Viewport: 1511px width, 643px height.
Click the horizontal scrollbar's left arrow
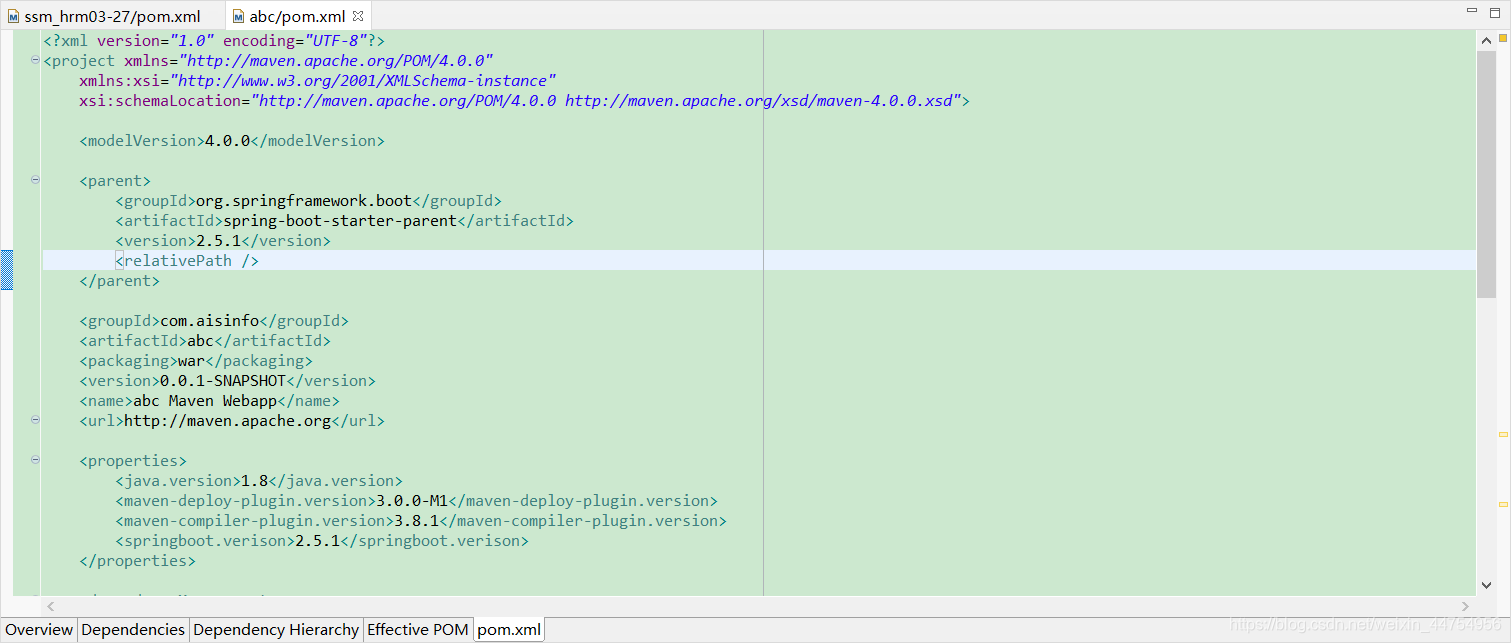[50, 606]
